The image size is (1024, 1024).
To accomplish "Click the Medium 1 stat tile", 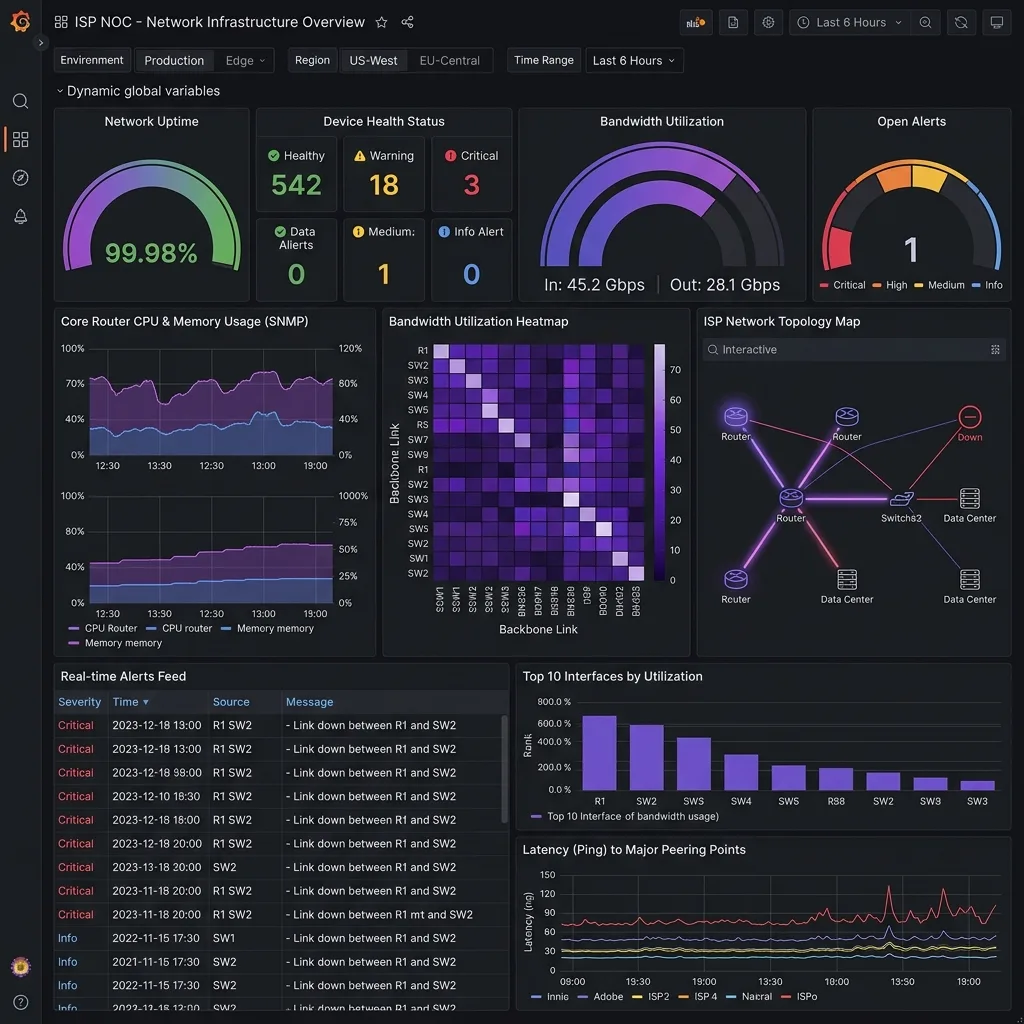I will pos(384,259).
